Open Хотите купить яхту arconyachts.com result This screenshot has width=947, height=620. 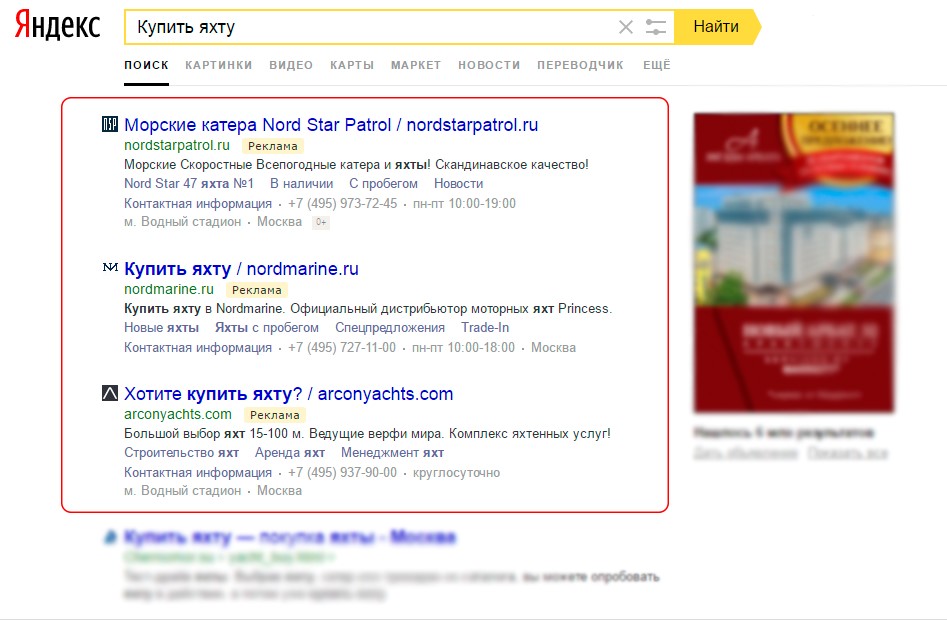(x=288, y=394)
